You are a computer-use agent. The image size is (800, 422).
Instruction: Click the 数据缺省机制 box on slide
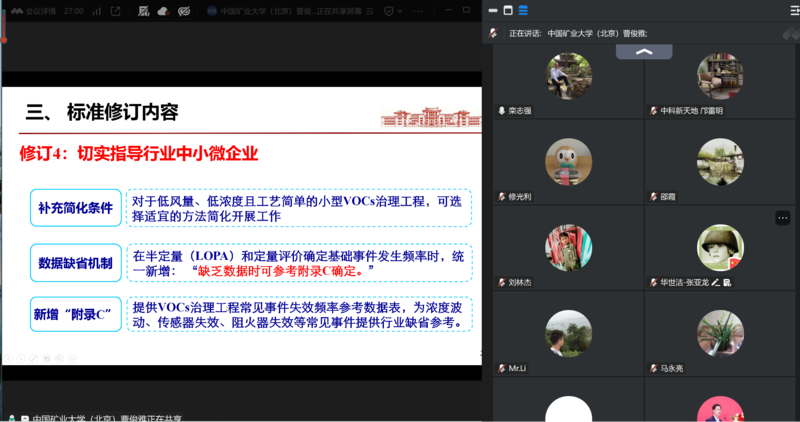76,263
